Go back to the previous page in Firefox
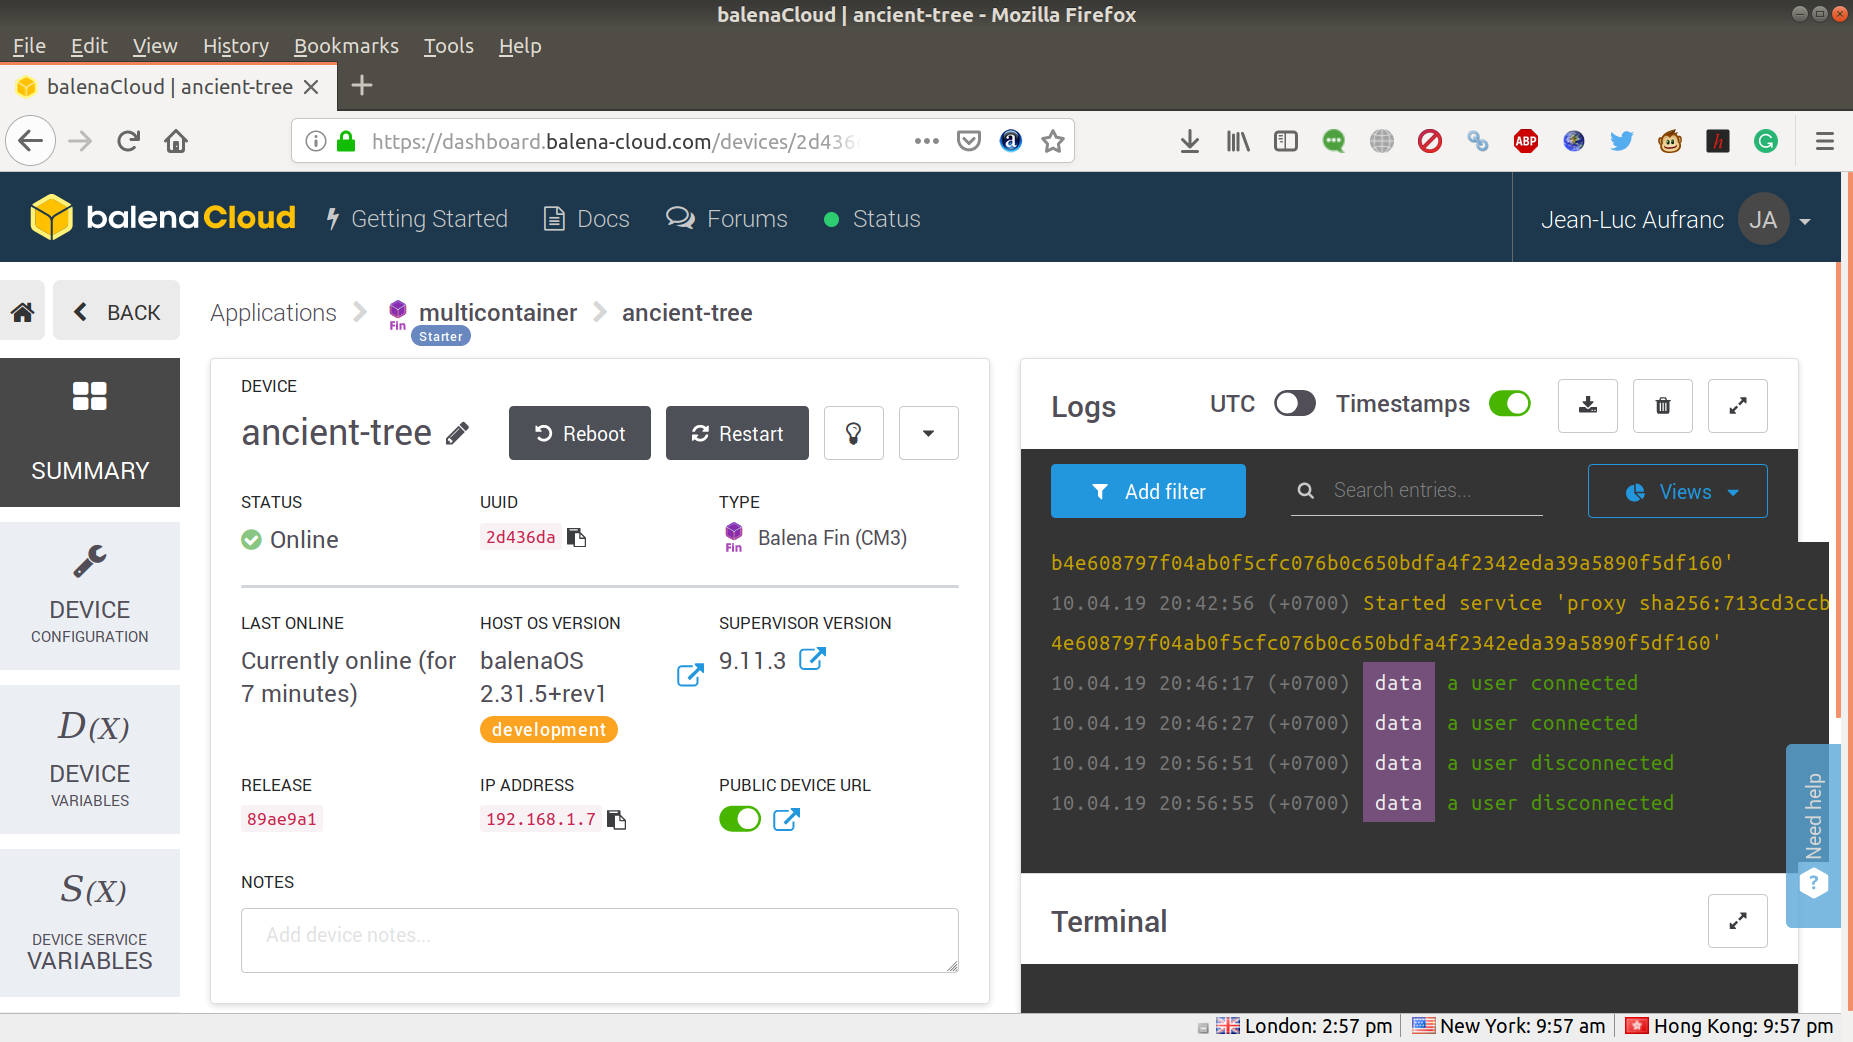Viewport: 1853px width, 1042px height. coord(30,141)
